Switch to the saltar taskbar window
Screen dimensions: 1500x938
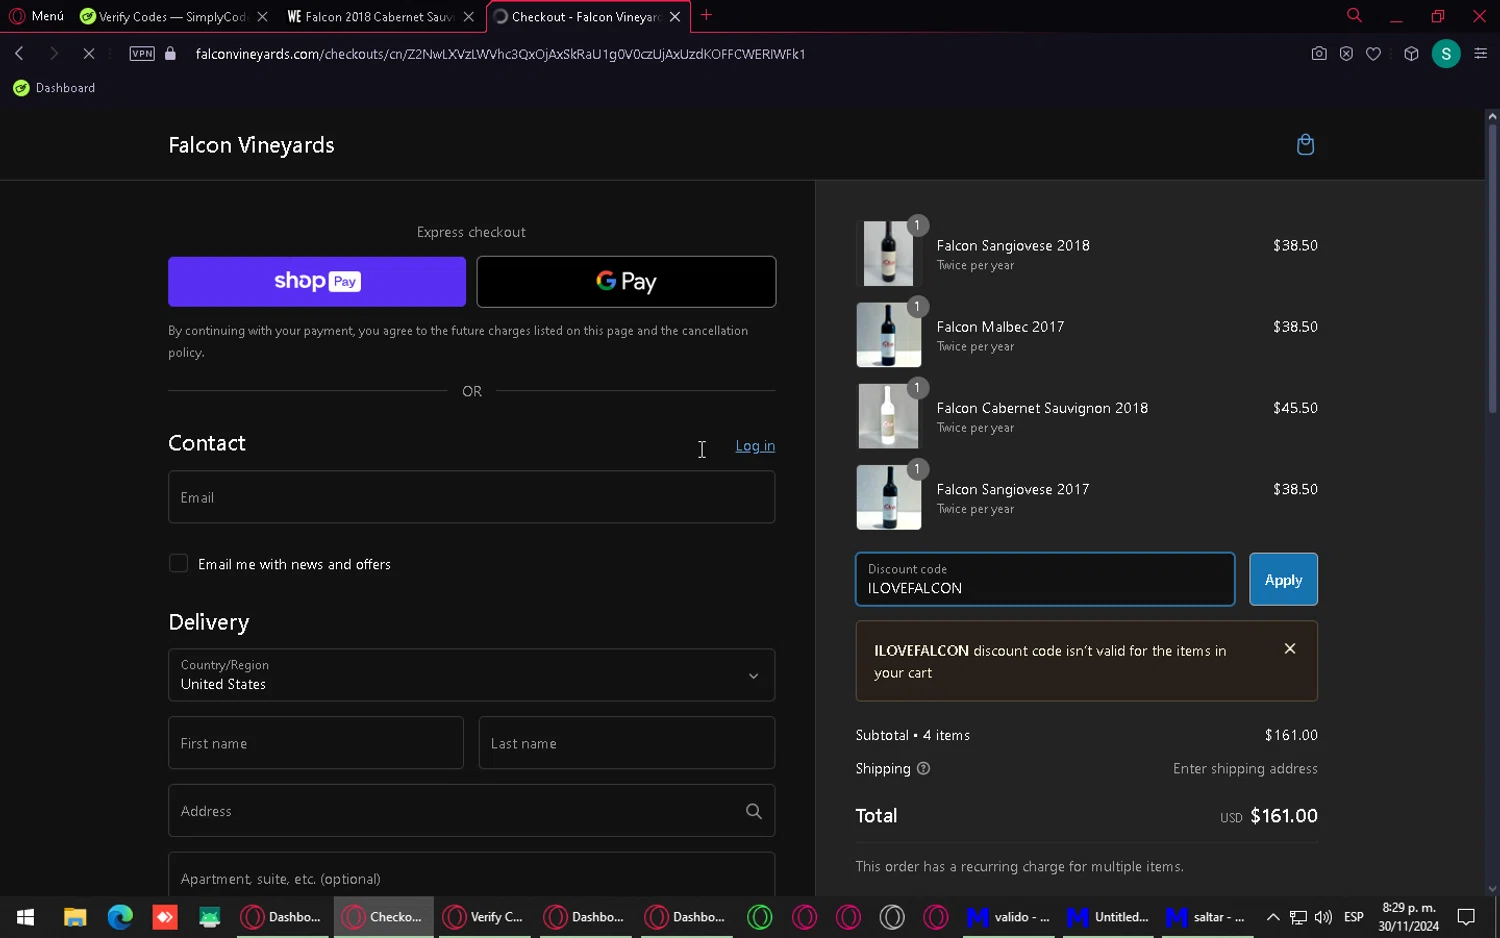point(1207,917)
